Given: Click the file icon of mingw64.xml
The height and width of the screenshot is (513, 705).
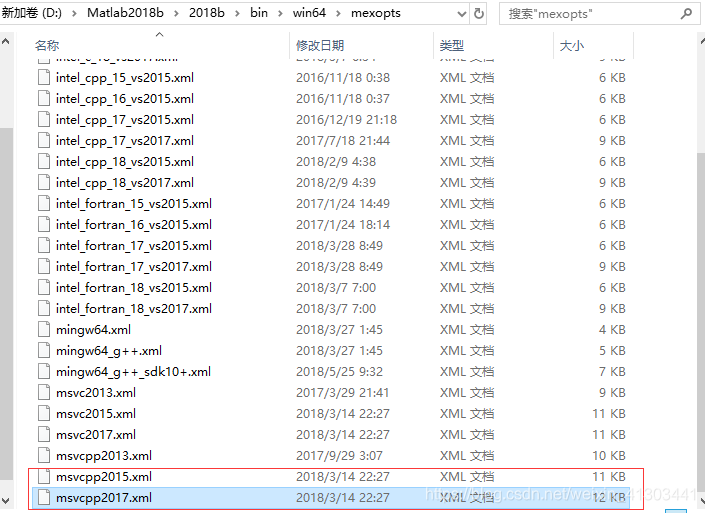Looking at the screenshot, I should click(44, 330).
